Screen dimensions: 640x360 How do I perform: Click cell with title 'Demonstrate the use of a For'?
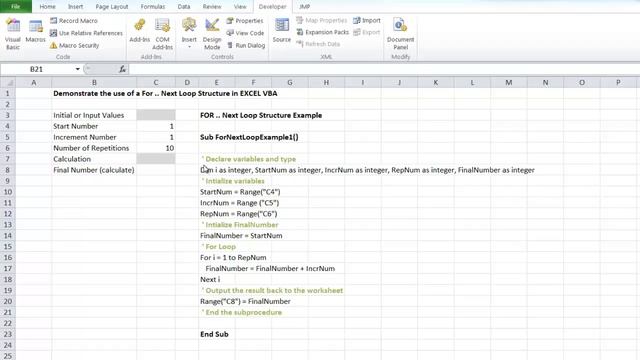[165, 93]
